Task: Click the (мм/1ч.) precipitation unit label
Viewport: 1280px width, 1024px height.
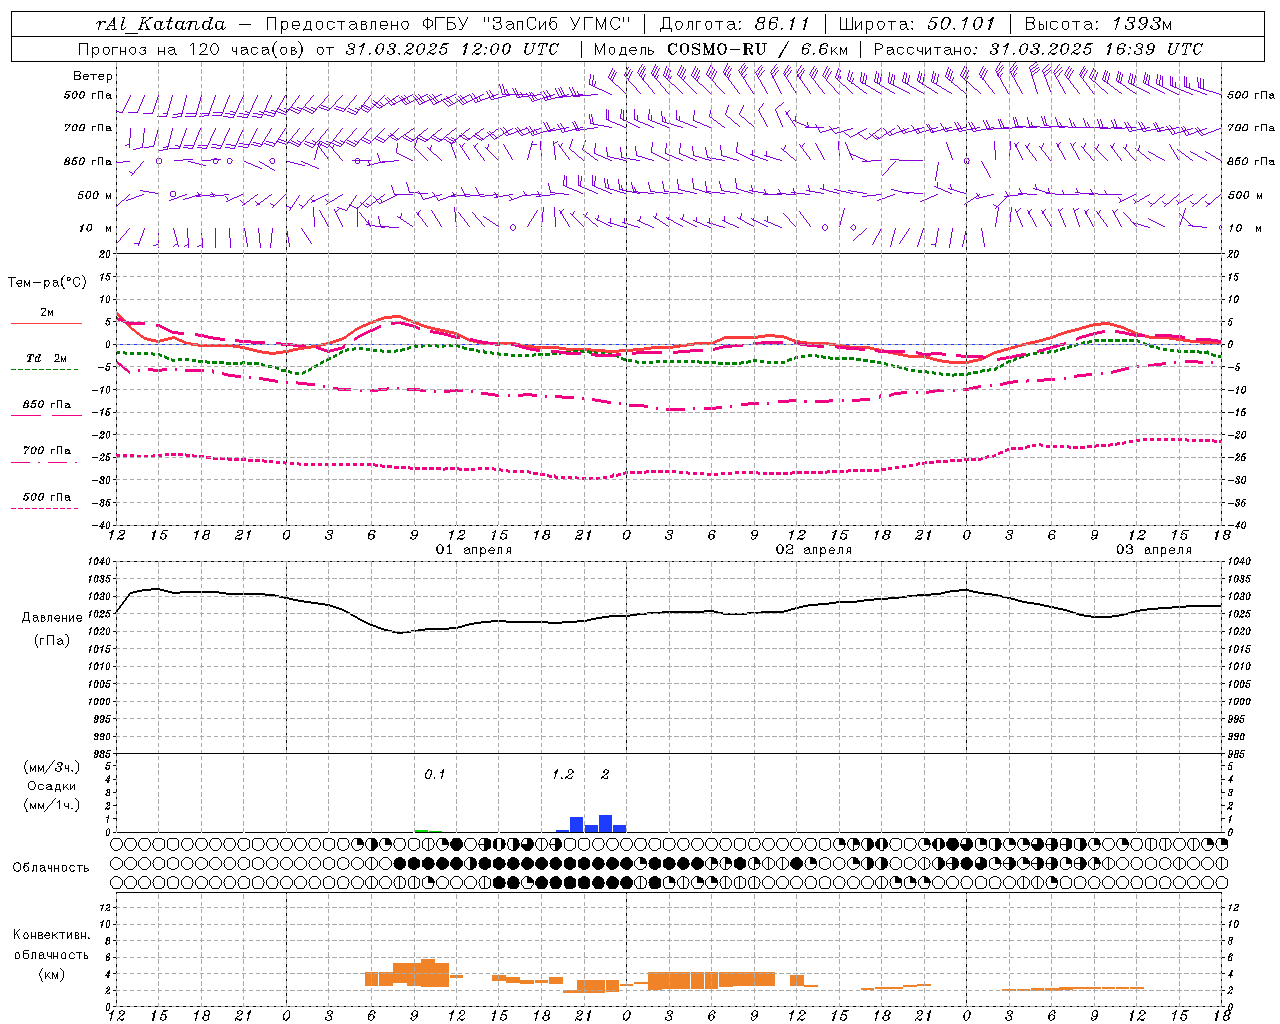Action: tap(52, 805)
